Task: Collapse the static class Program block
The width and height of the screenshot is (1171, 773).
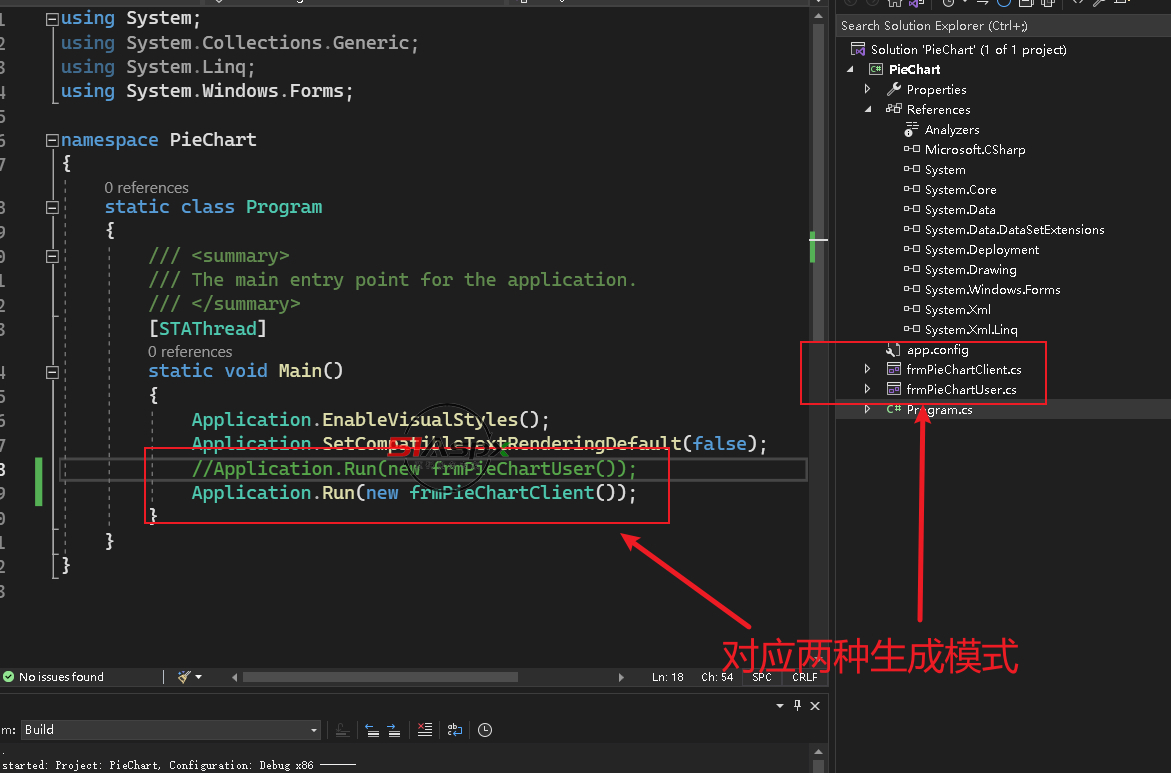Action: click(x=52, y=207)
